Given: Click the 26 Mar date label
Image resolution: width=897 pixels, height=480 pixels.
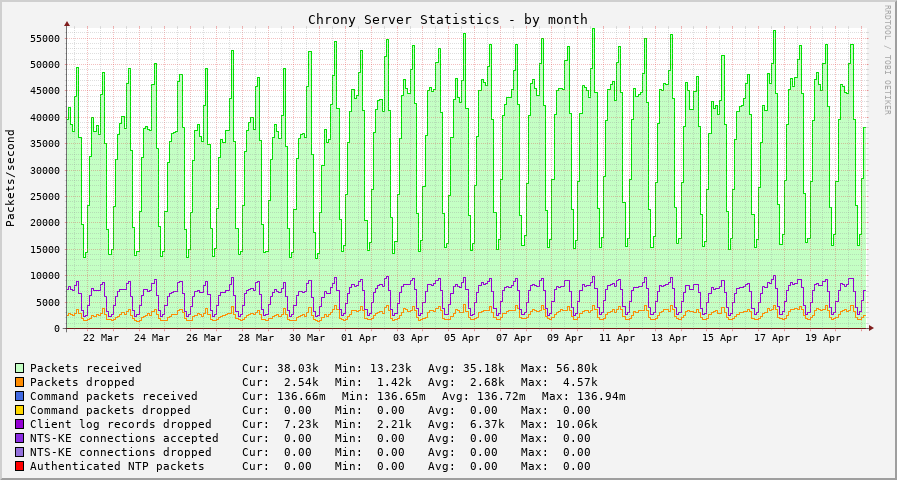Looking at the screenshot, I should (204, 338).
